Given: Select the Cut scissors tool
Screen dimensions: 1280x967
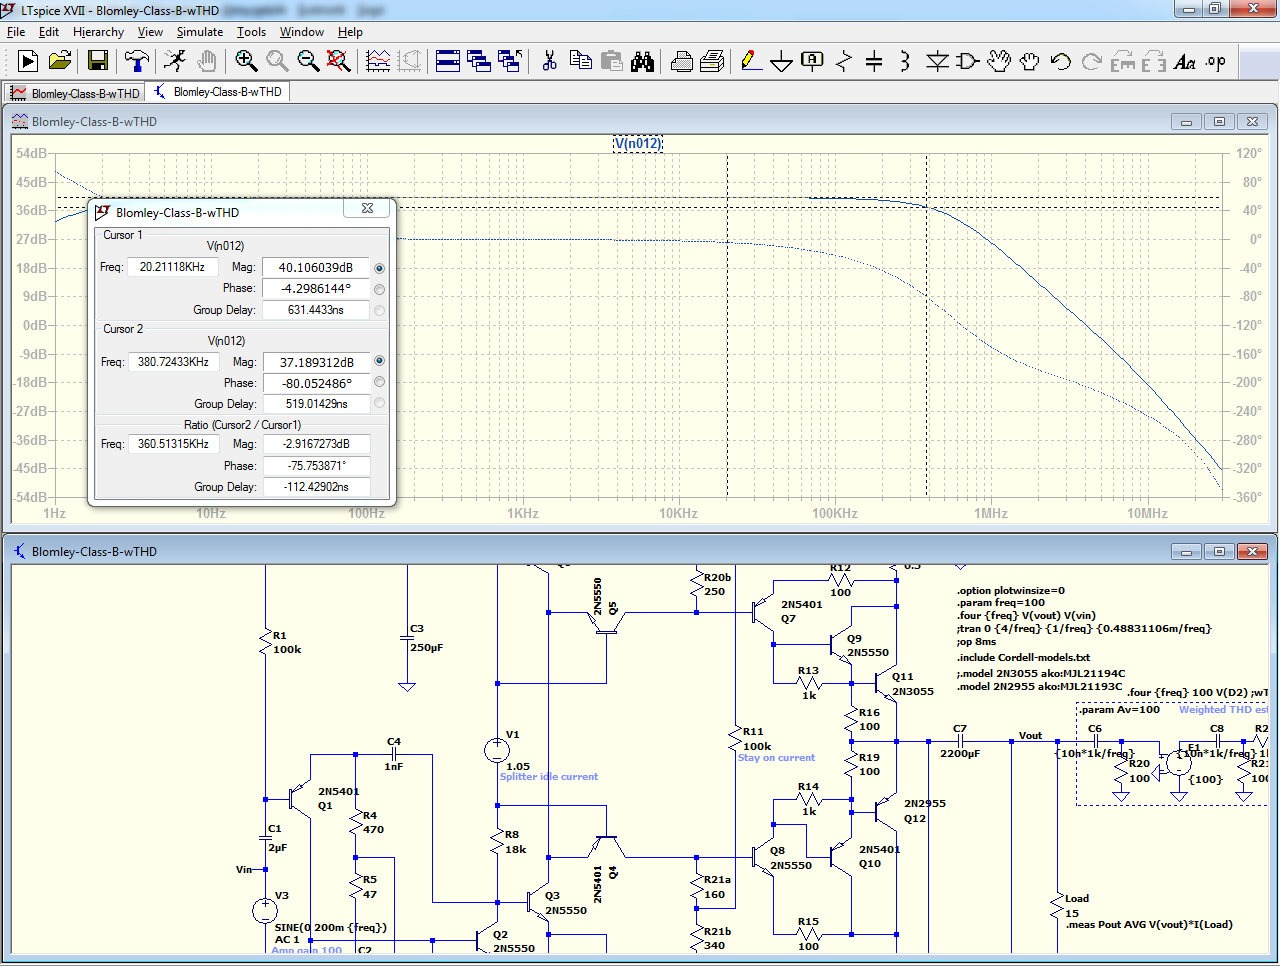Looking at the screenshot, I should coord(549,61).
